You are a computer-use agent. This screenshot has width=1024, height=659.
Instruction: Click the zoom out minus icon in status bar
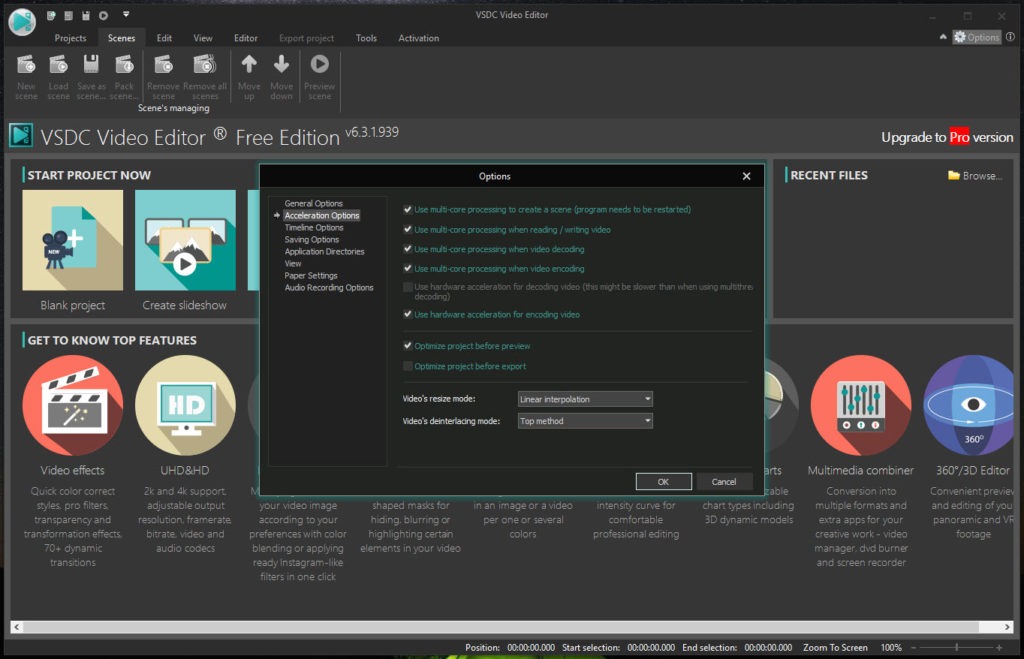click(914, 648)
